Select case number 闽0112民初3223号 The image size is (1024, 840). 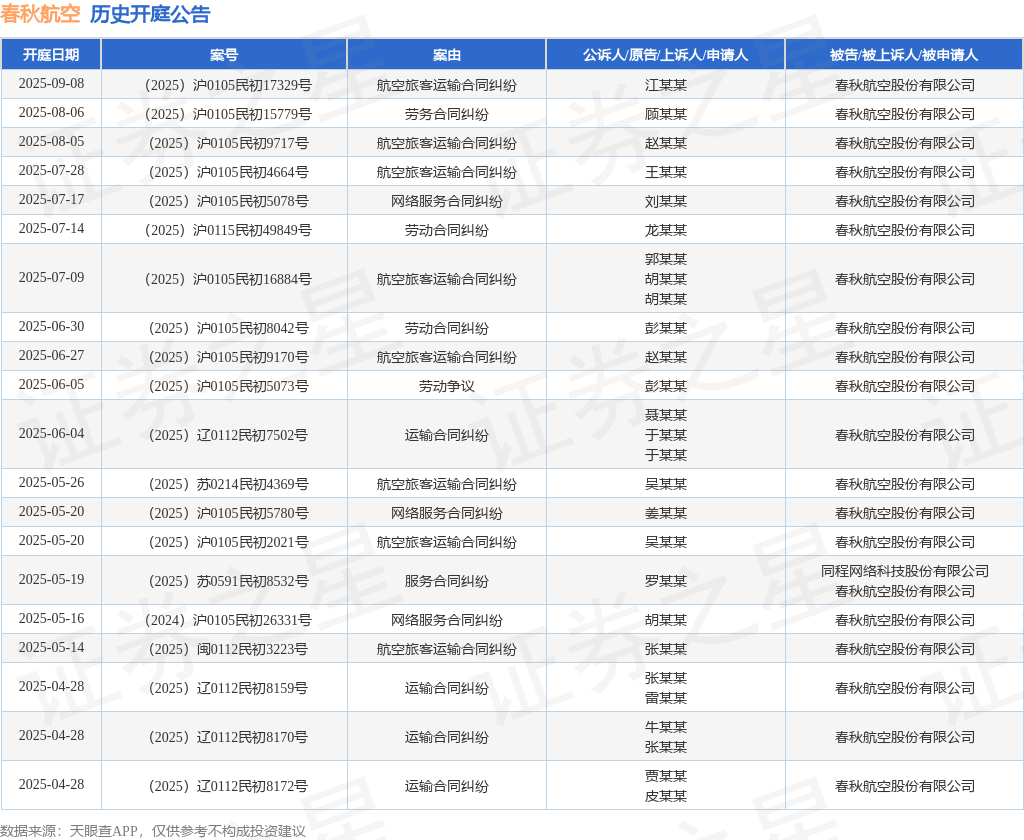[229, 649]
